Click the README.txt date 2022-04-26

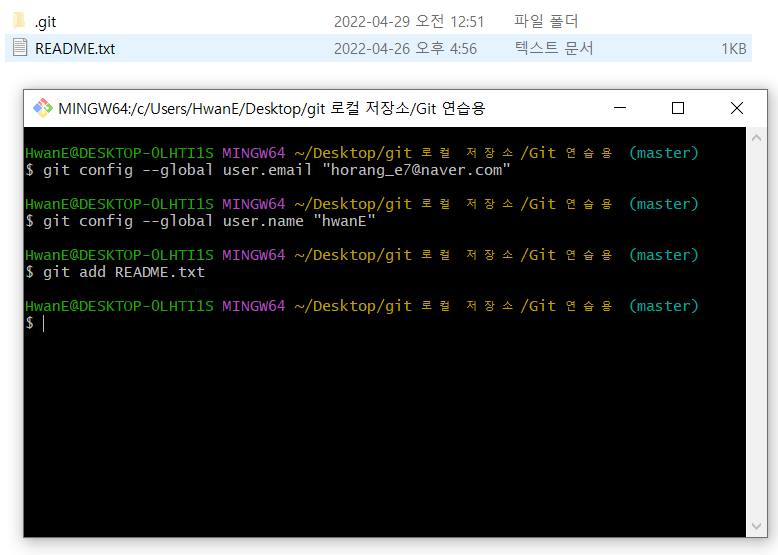(405, 49)
